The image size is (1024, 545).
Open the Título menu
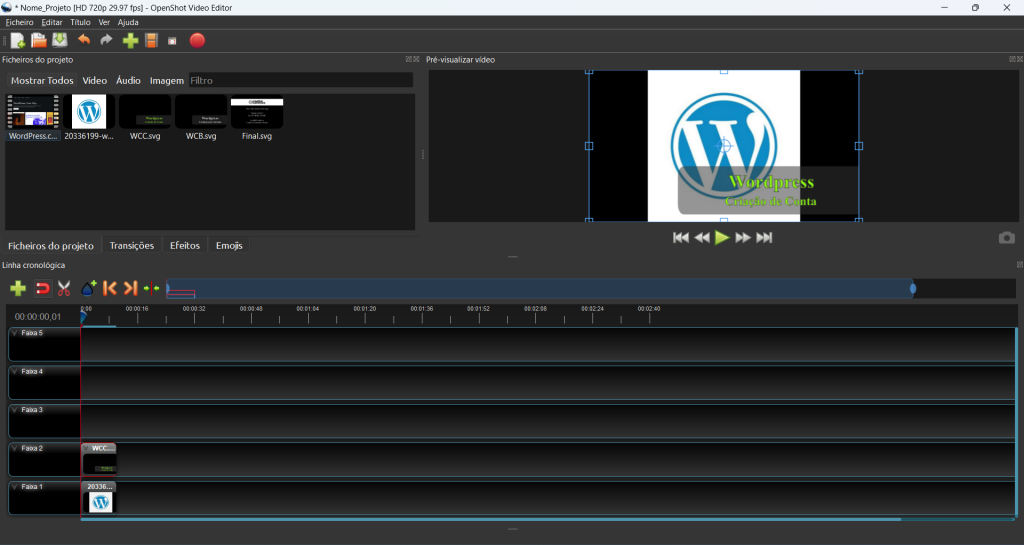(80, 22)
